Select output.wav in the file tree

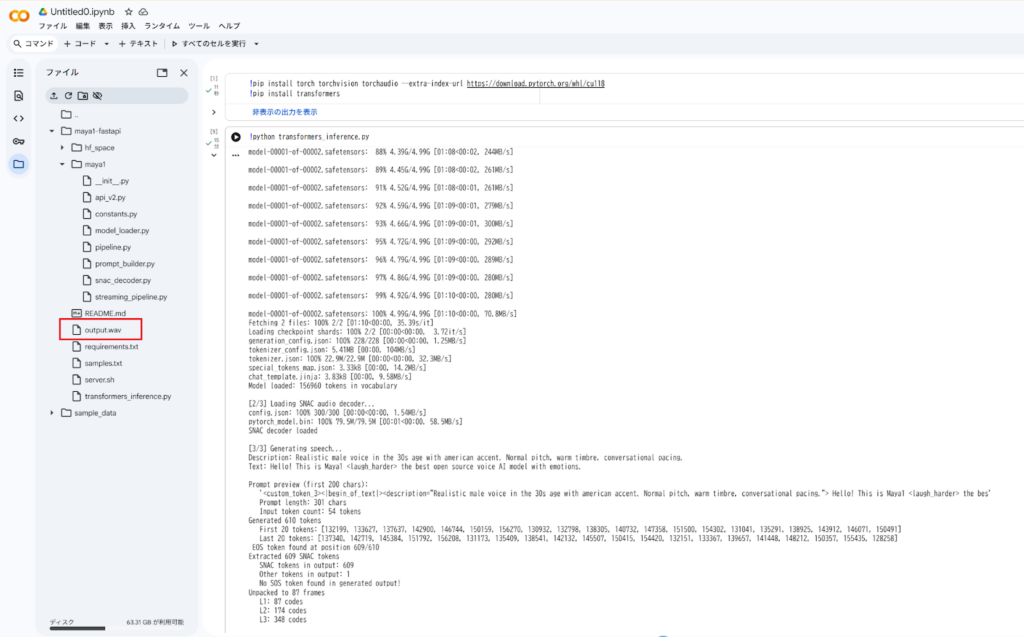click(102, 330)
